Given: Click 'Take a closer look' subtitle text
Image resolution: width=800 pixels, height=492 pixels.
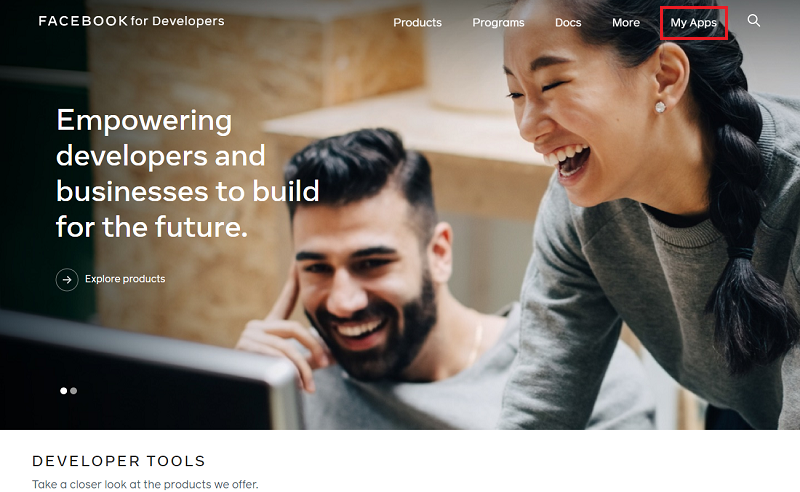Looking at the screenshot, I should 145,484.
